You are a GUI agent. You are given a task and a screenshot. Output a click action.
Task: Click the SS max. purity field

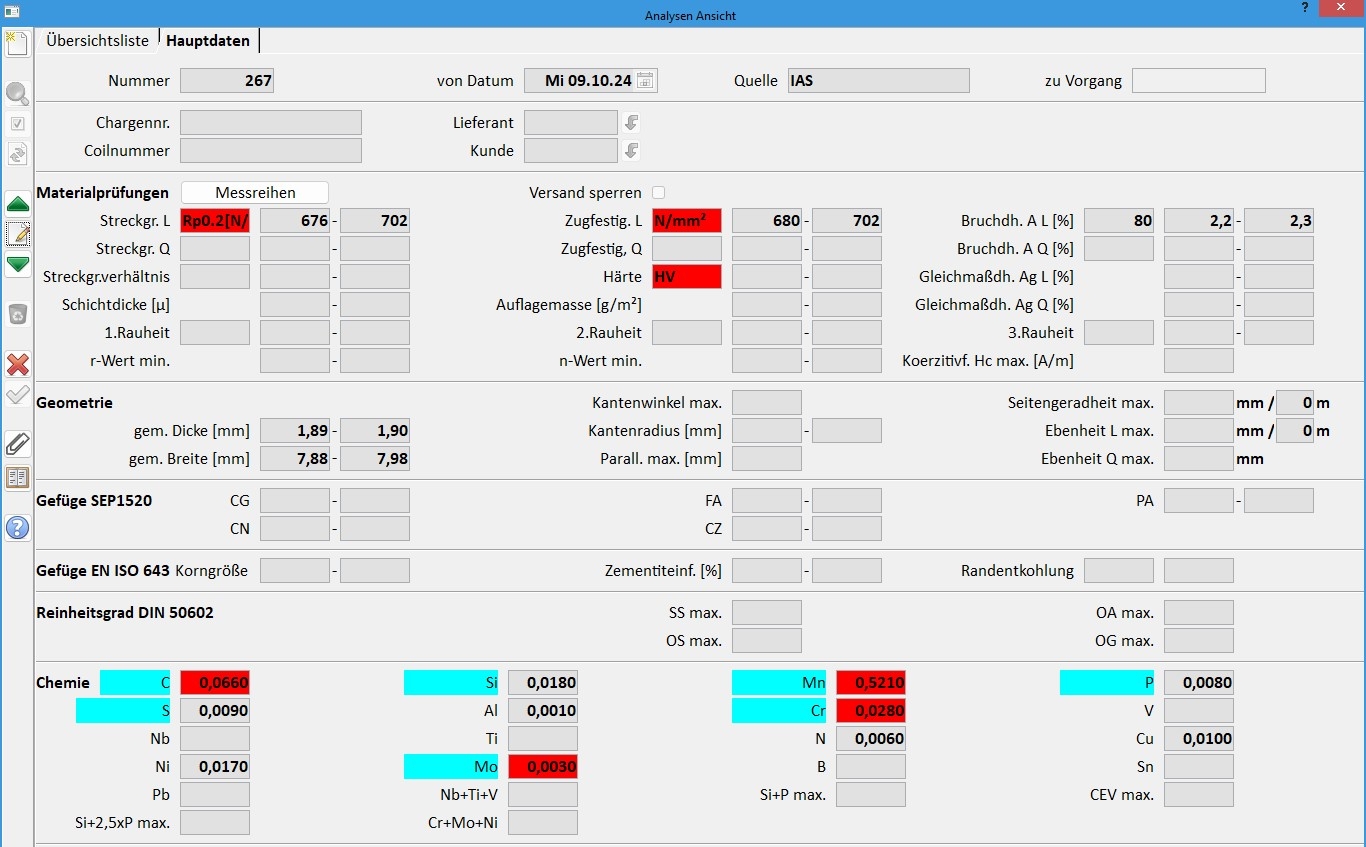[x=767, y=613]
